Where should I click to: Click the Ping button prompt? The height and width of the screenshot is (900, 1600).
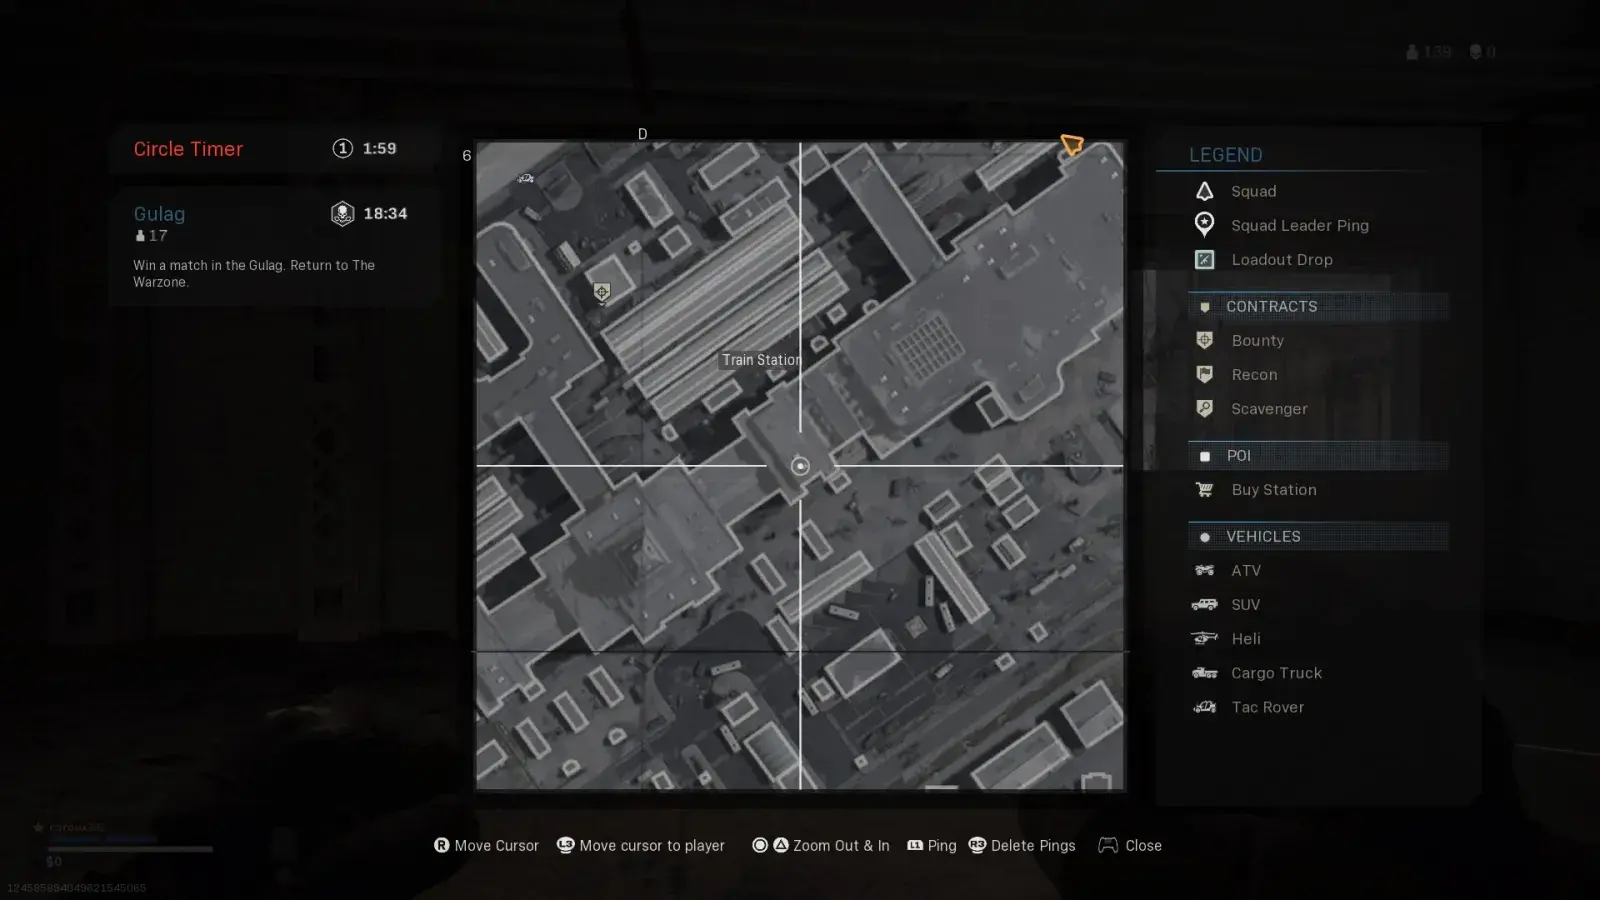tap(931, 846)
